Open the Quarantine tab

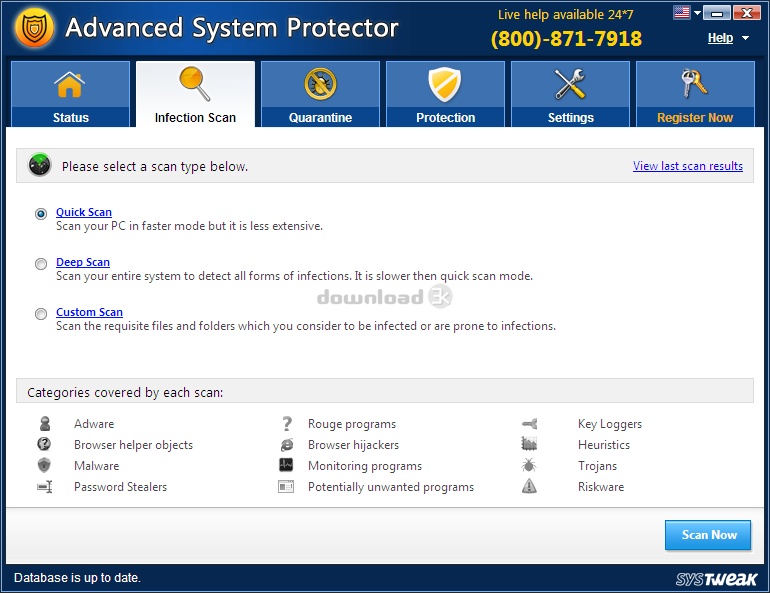pyautogui.click(x=320, y=94)
